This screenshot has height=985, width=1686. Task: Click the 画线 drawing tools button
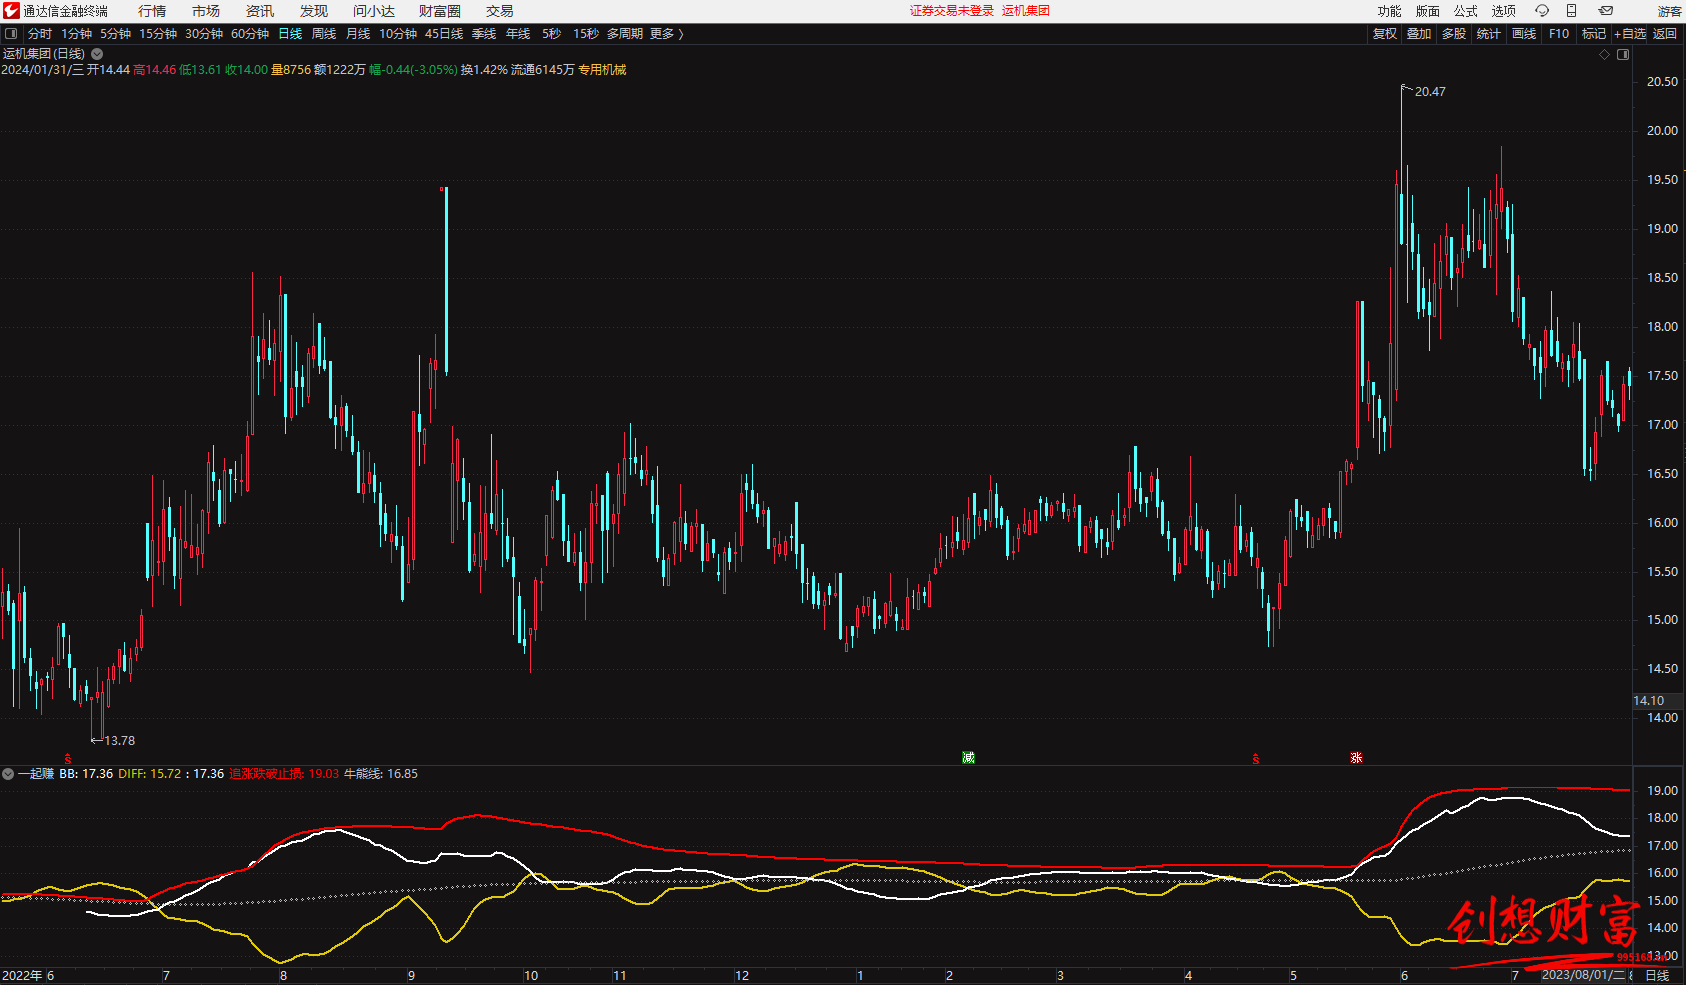(x=1524, y=34)
